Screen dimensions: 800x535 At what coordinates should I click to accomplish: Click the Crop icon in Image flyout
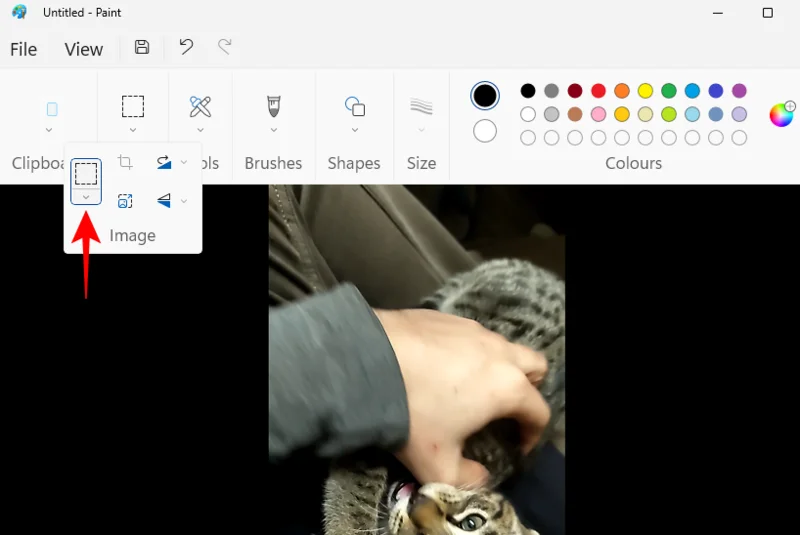(125, 162)
